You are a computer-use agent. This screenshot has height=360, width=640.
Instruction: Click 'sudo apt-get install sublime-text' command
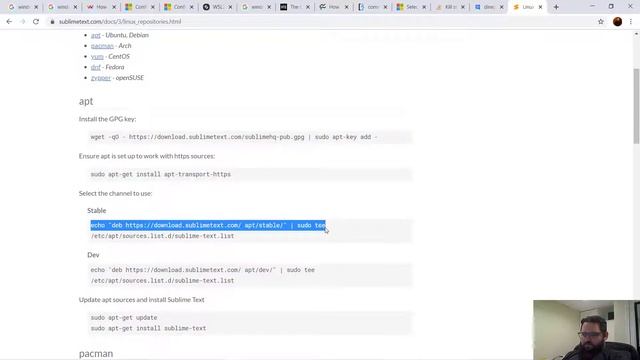[148, 329]
